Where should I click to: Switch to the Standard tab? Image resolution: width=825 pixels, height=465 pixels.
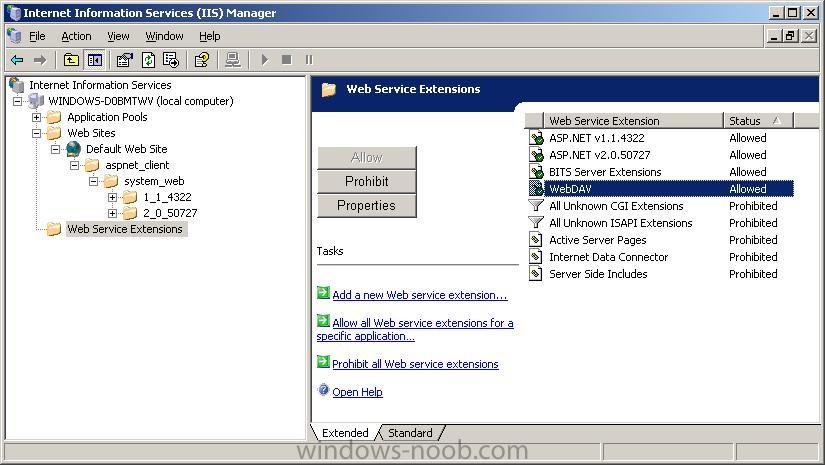(x=410, y=433)
